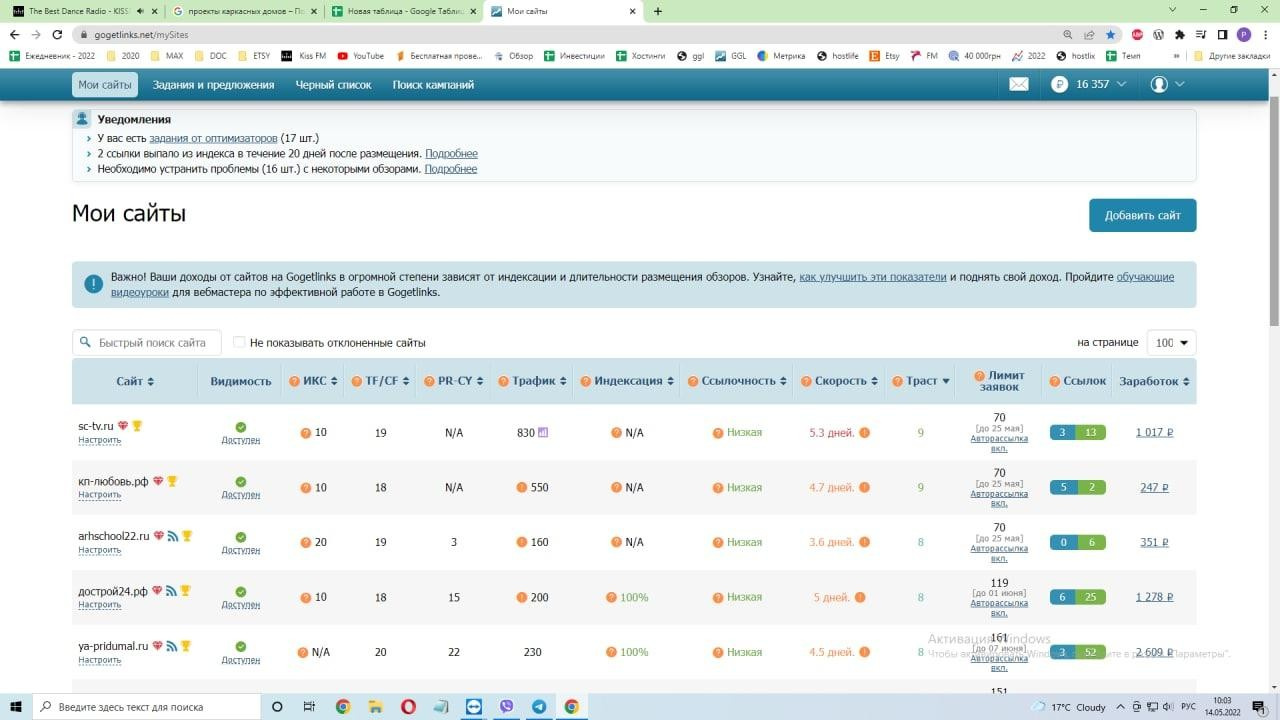This screenshot has height=720, width=1280.
Task: Open Мои сайты navigation tab
Action: click(x=105, y=84)
